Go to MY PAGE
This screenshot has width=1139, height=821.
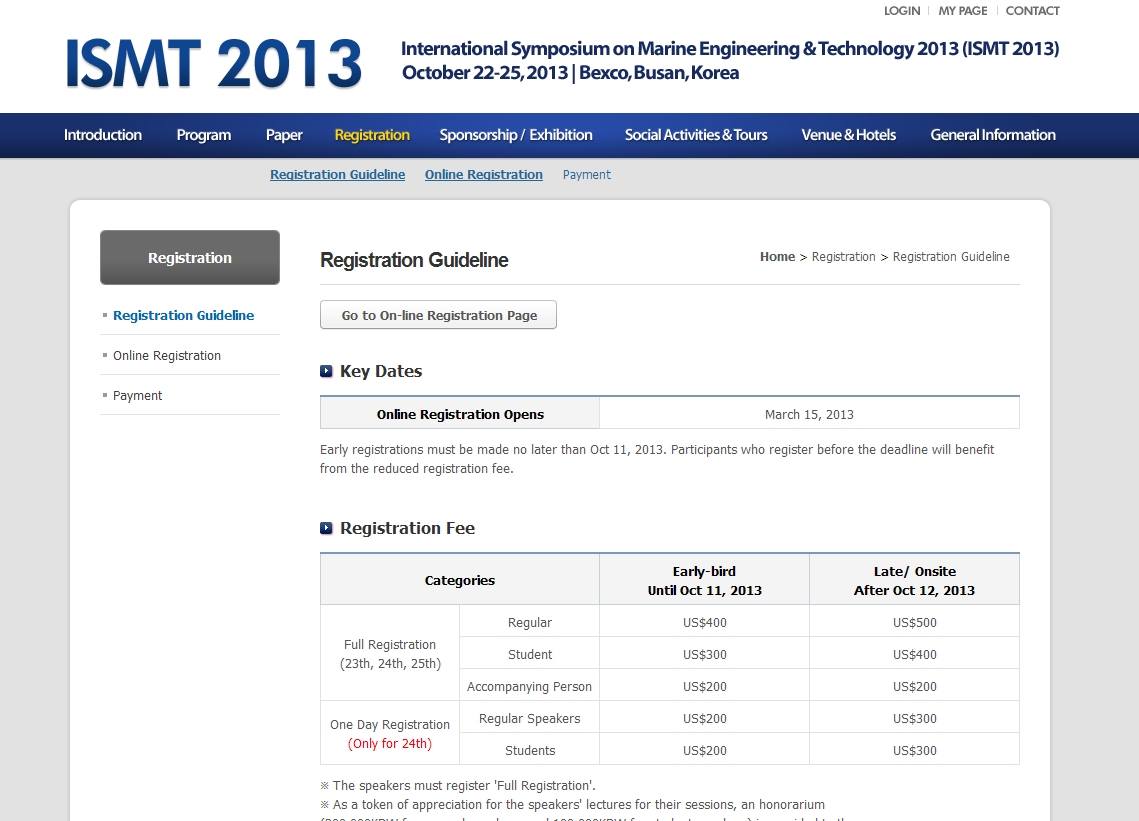click(x=962, y=11)
